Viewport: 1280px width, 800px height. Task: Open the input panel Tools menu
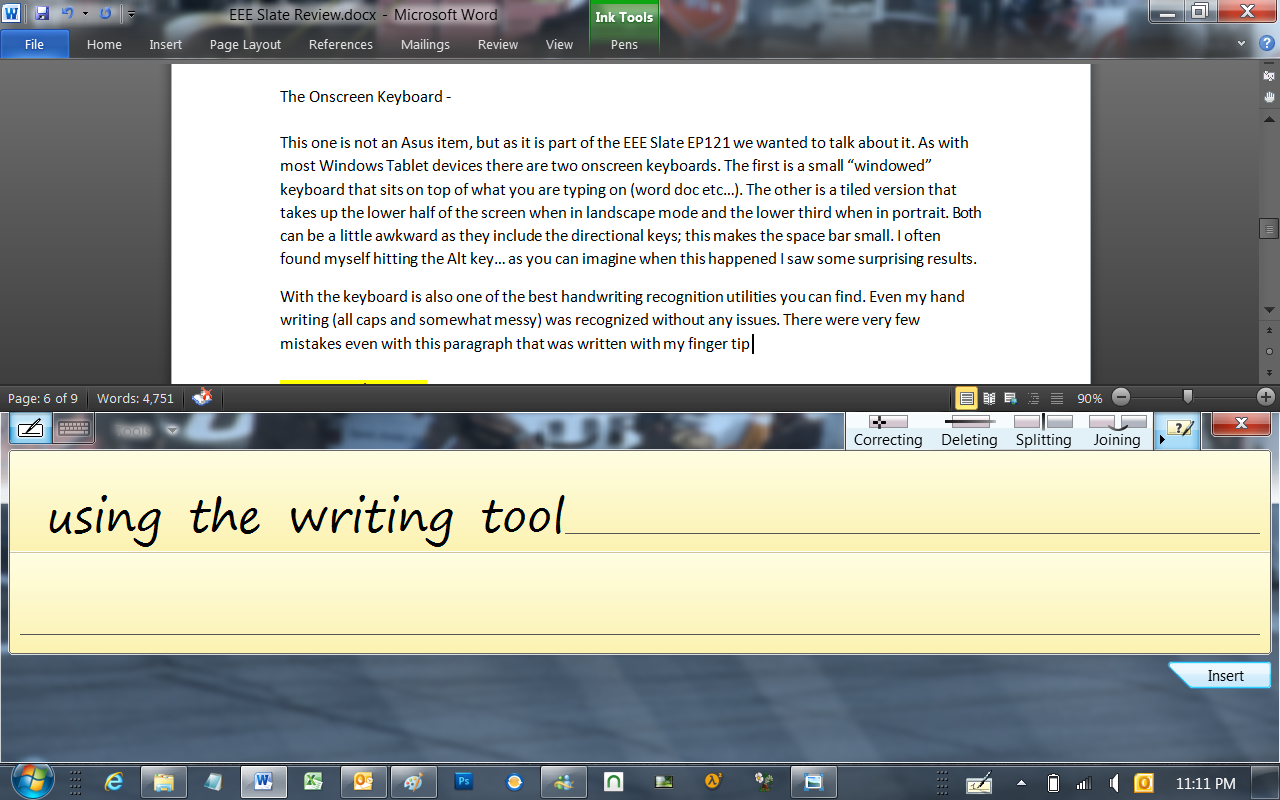pos(145,431)
